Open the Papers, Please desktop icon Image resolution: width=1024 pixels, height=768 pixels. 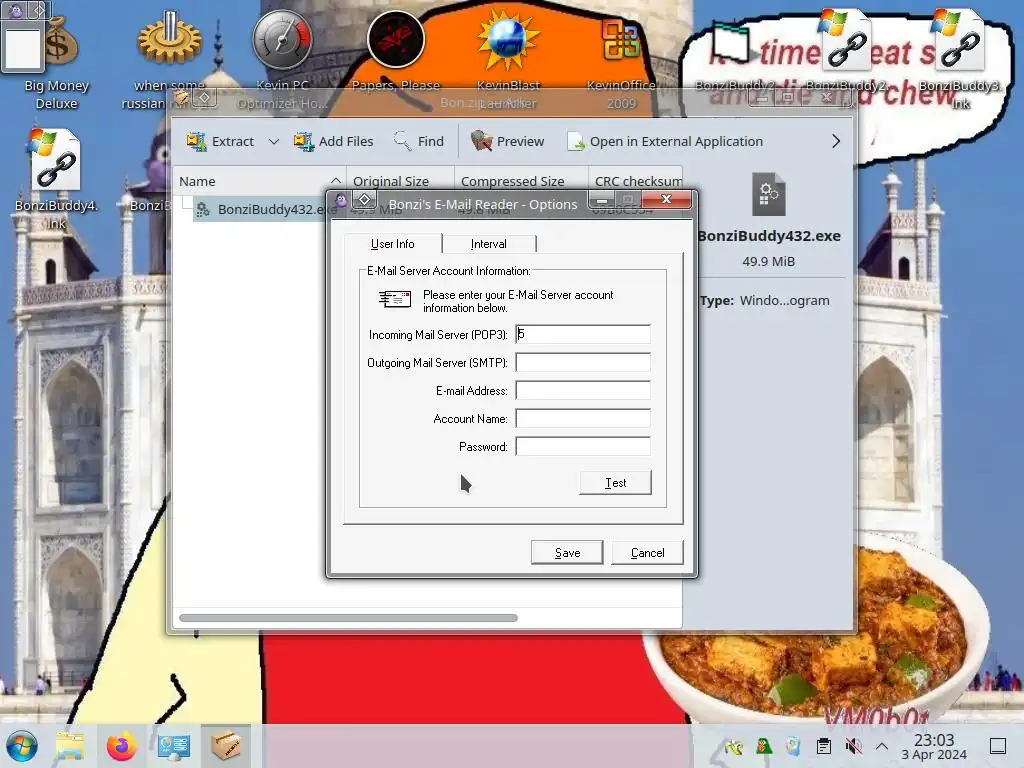[x=396, y=52]
